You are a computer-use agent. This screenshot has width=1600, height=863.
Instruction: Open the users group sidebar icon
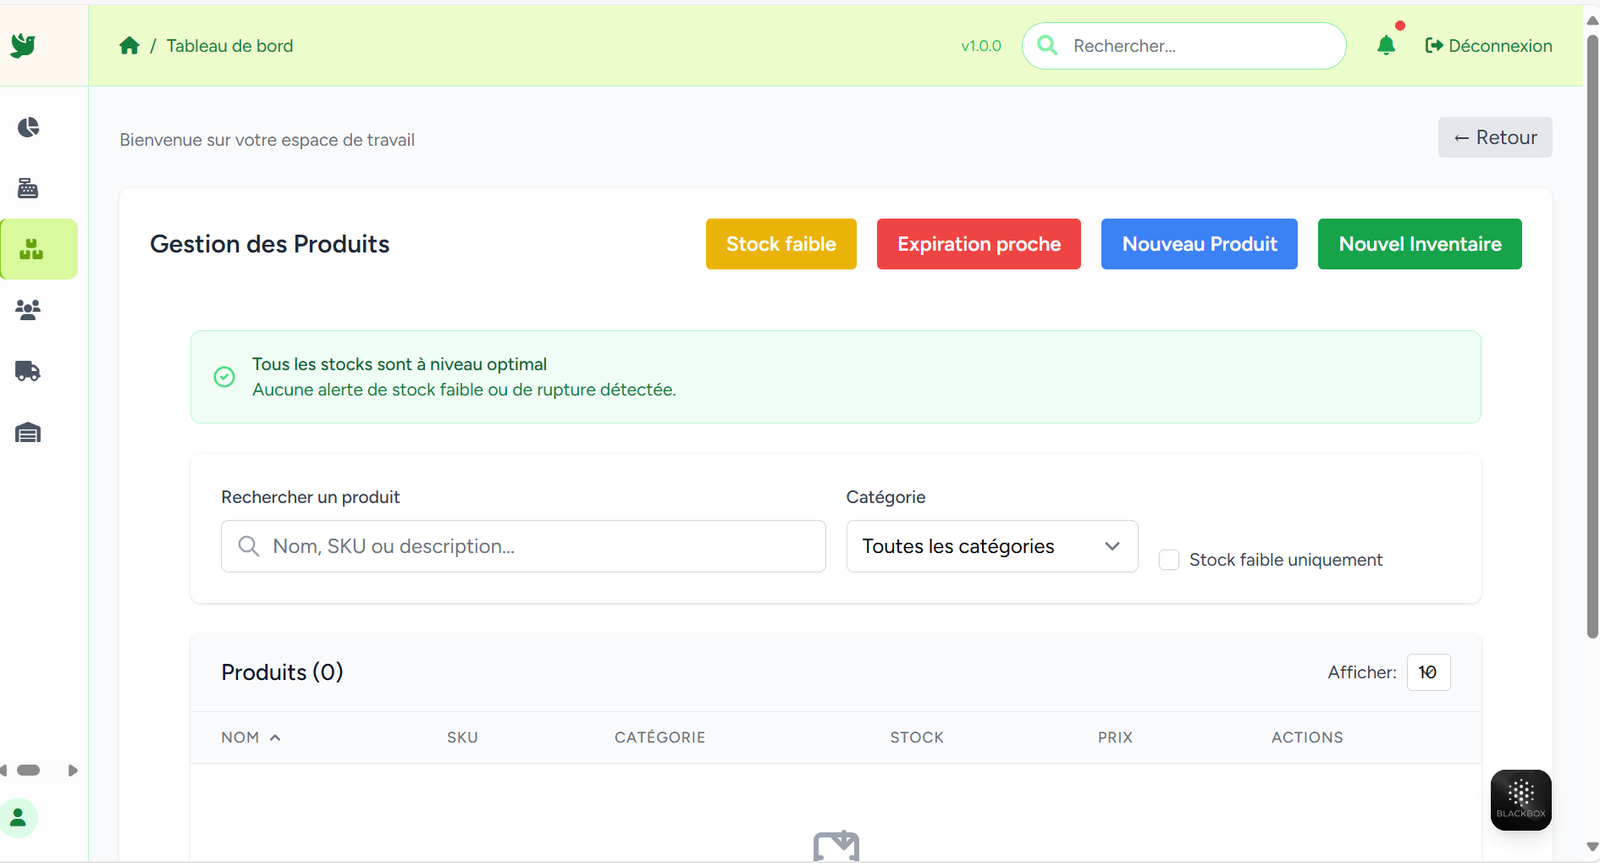28,310
